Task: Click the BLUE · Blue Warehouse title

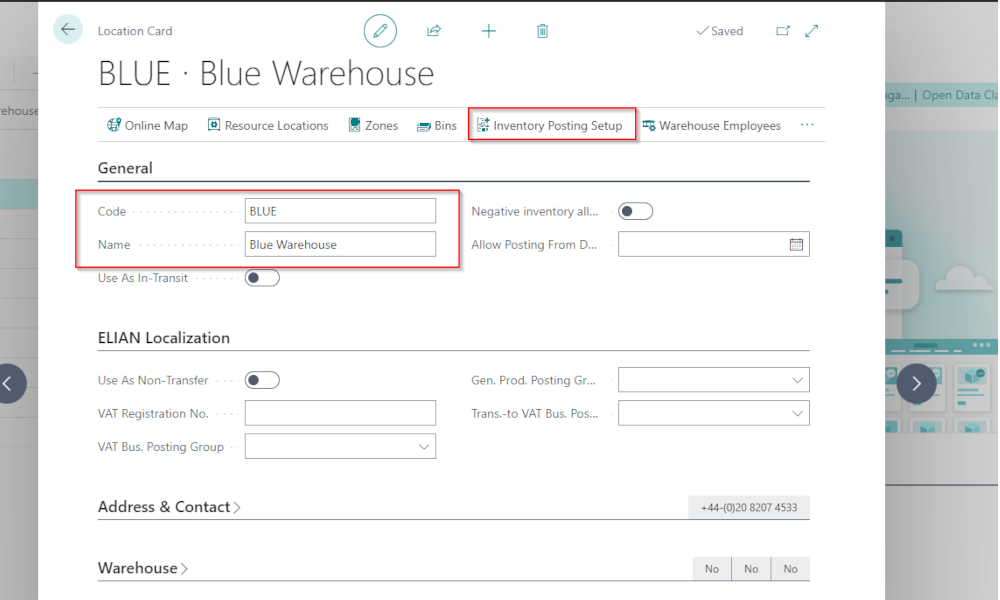Action: 266,73
